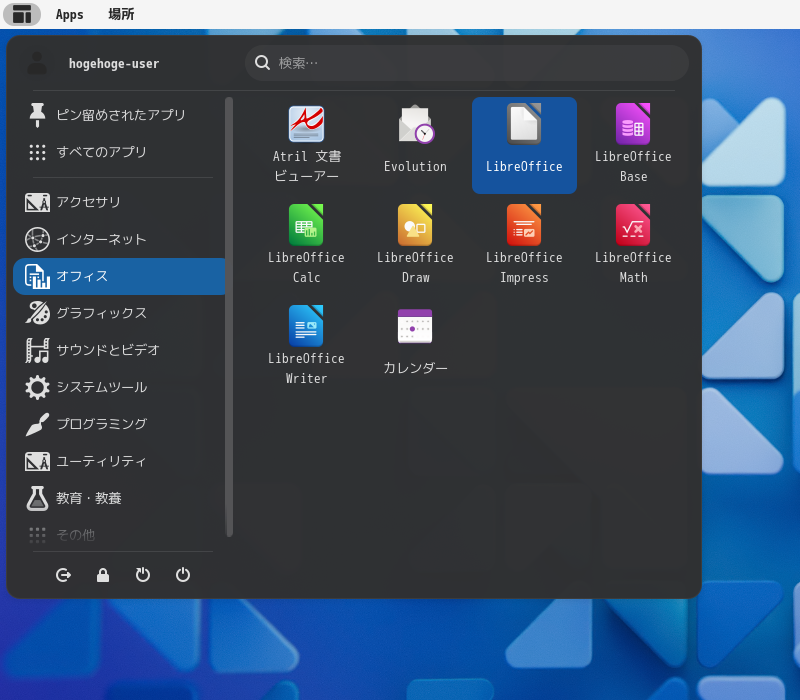Click the power off icon

click(183, 575)
